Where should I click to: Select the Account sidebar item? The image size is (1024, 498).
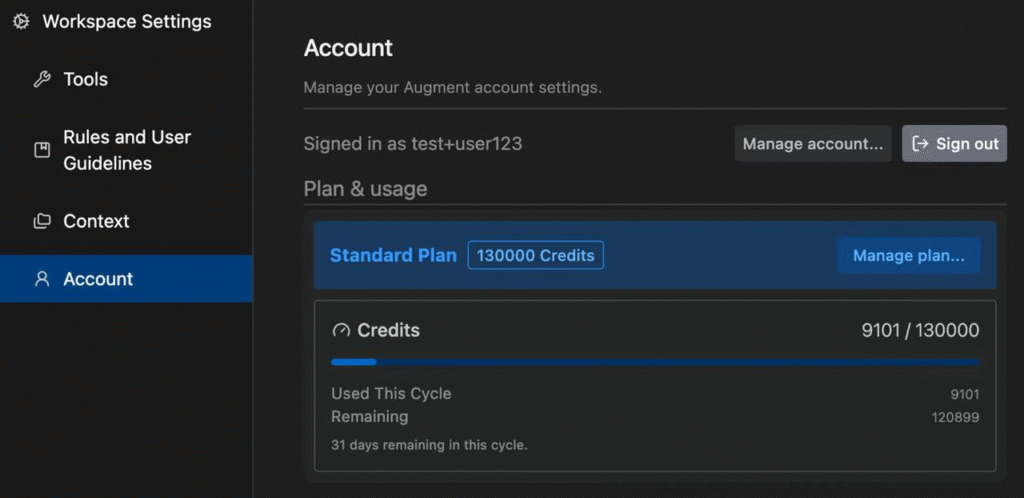[x=98, y=279]
